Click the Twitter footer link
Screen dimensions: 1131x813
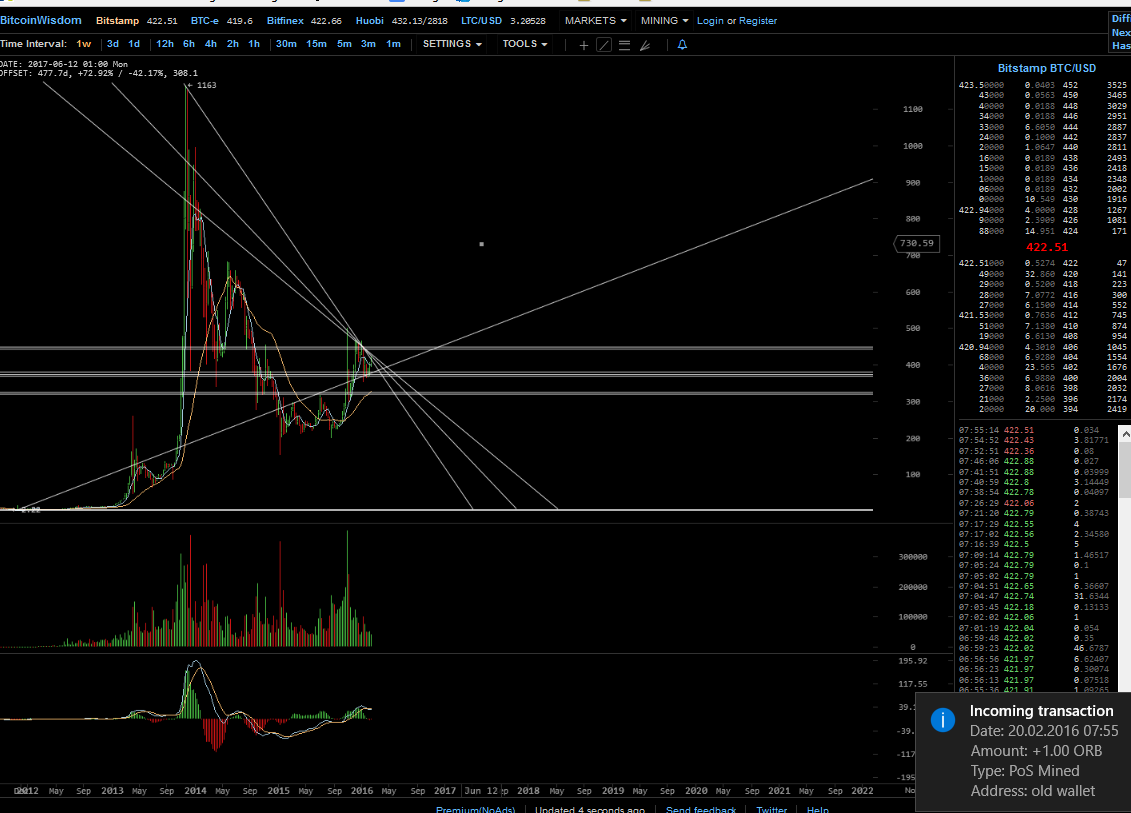coord(771,809)
